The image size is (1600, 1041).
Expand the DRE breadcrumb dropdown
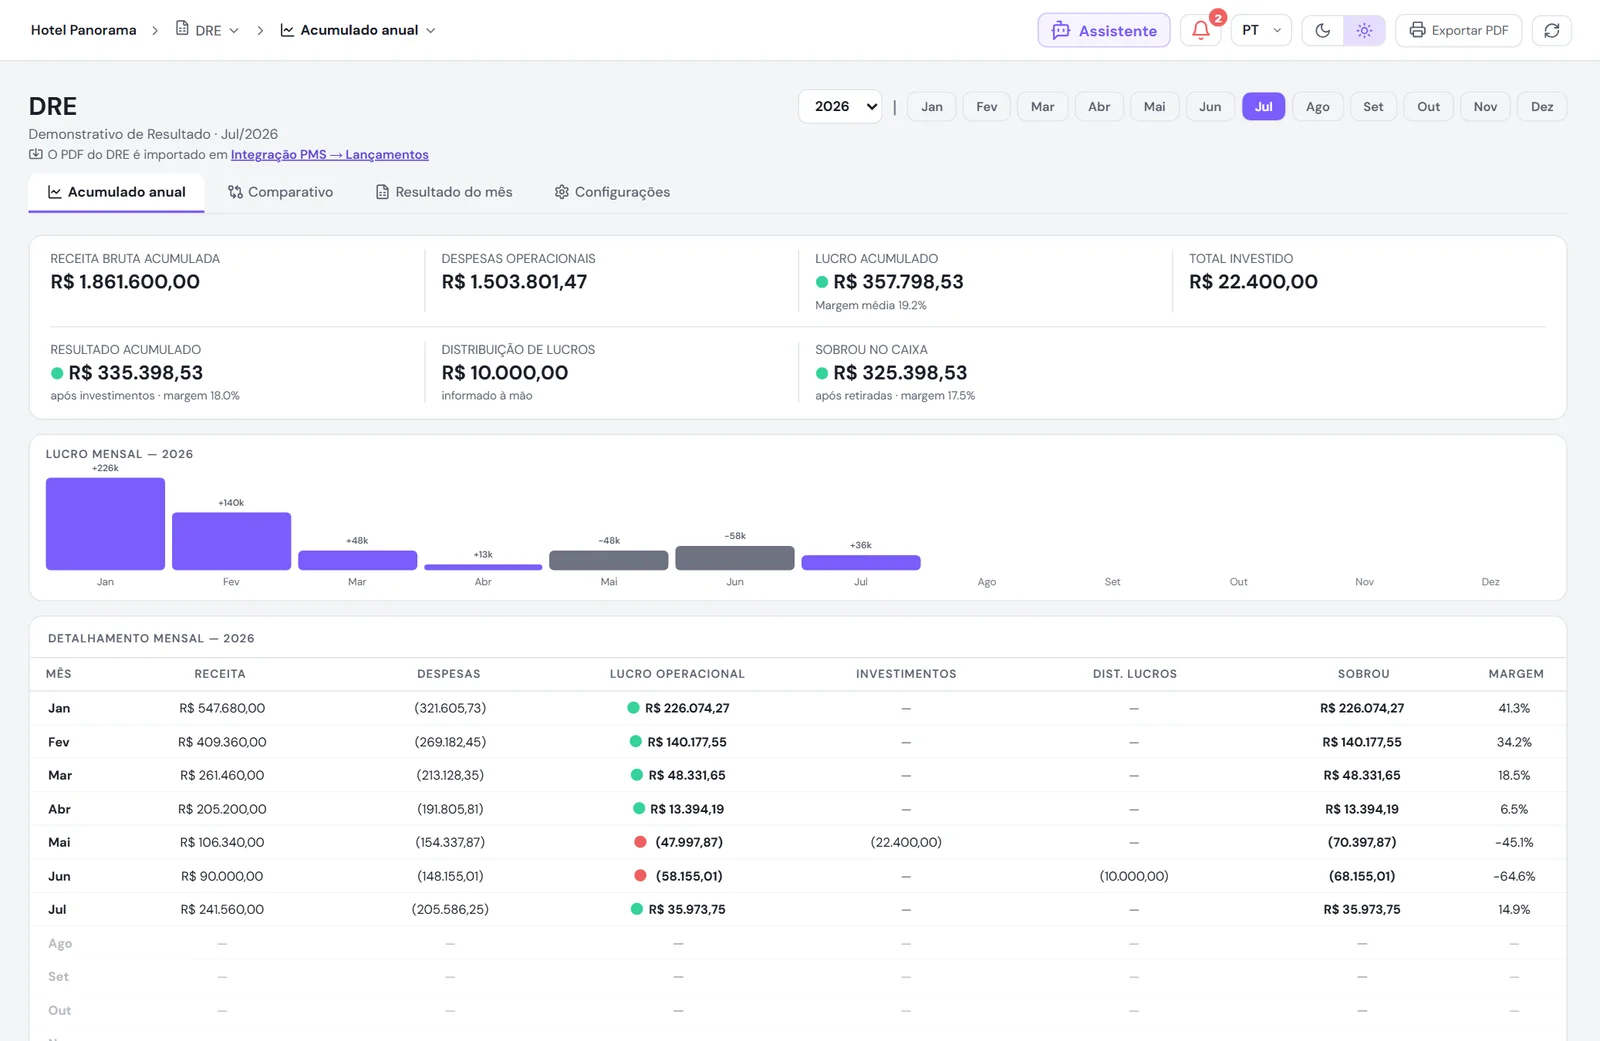[x=208, y=30]
